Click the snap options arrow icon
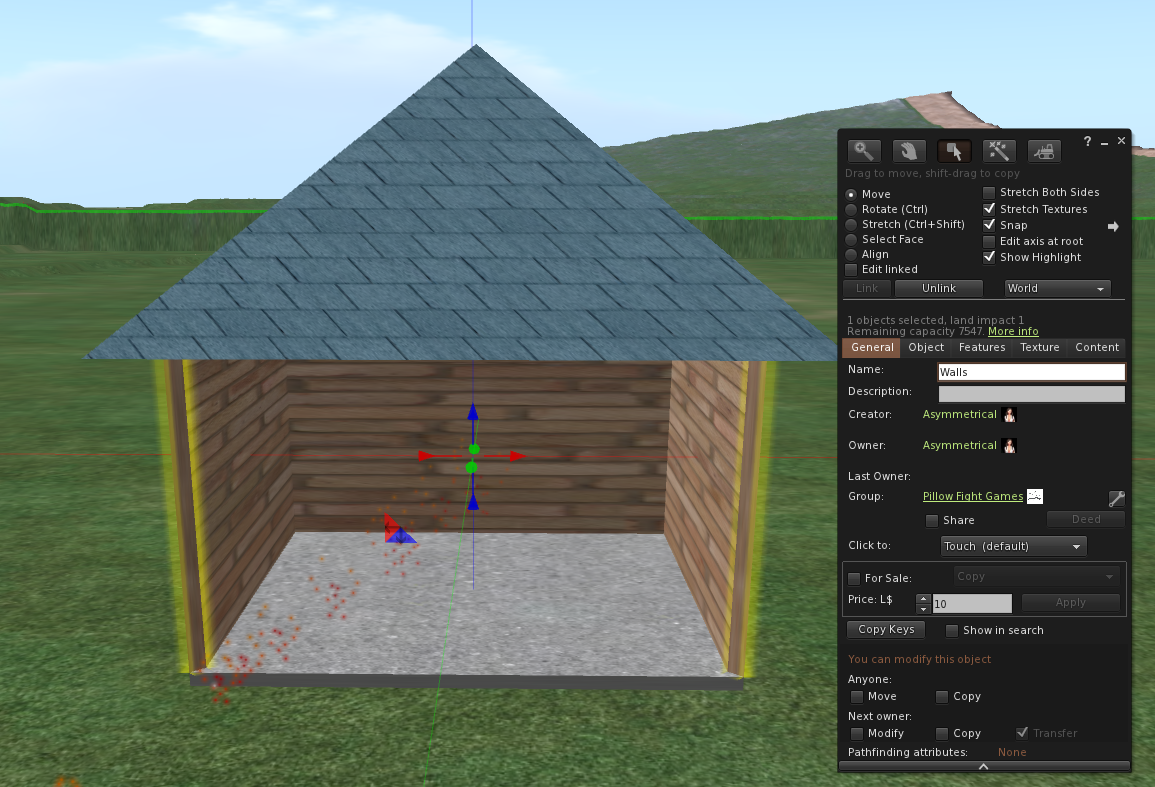 (x=1113, y=226)
